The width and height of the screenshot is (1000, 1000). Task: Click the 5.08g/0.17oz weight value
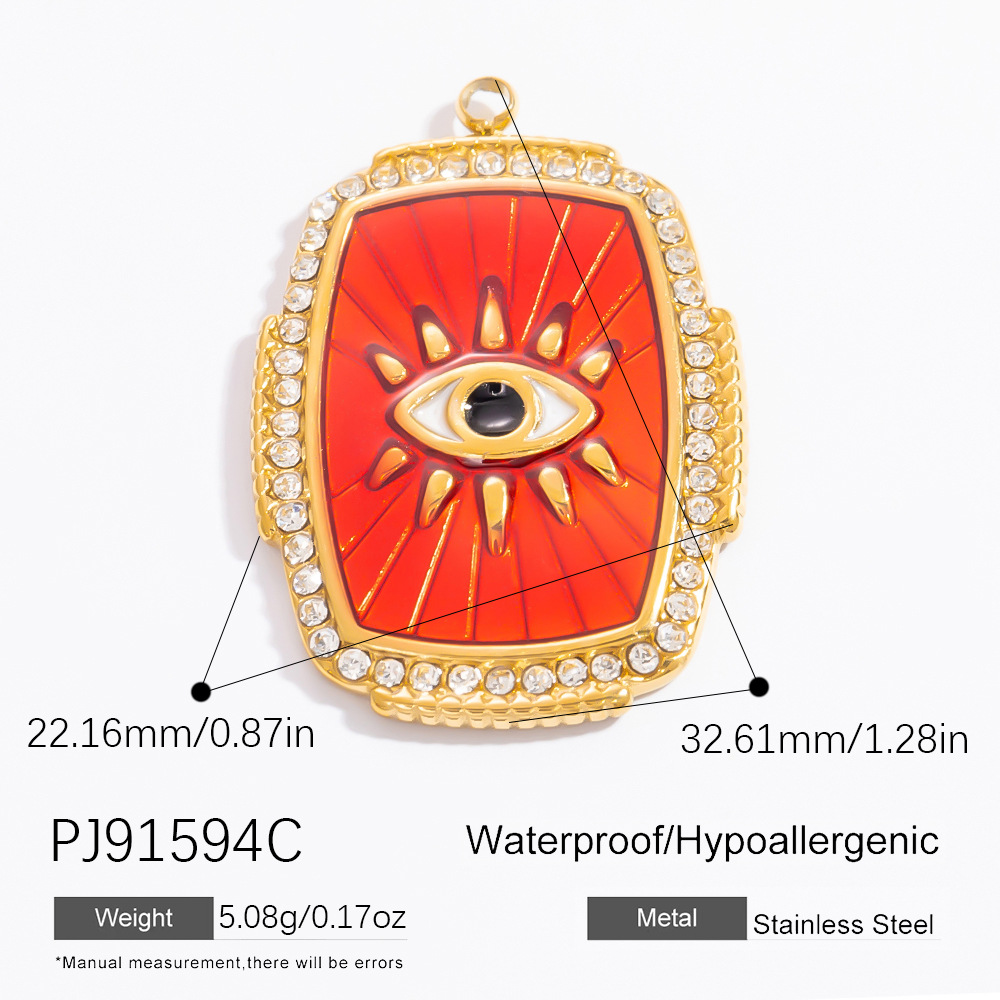312,918
